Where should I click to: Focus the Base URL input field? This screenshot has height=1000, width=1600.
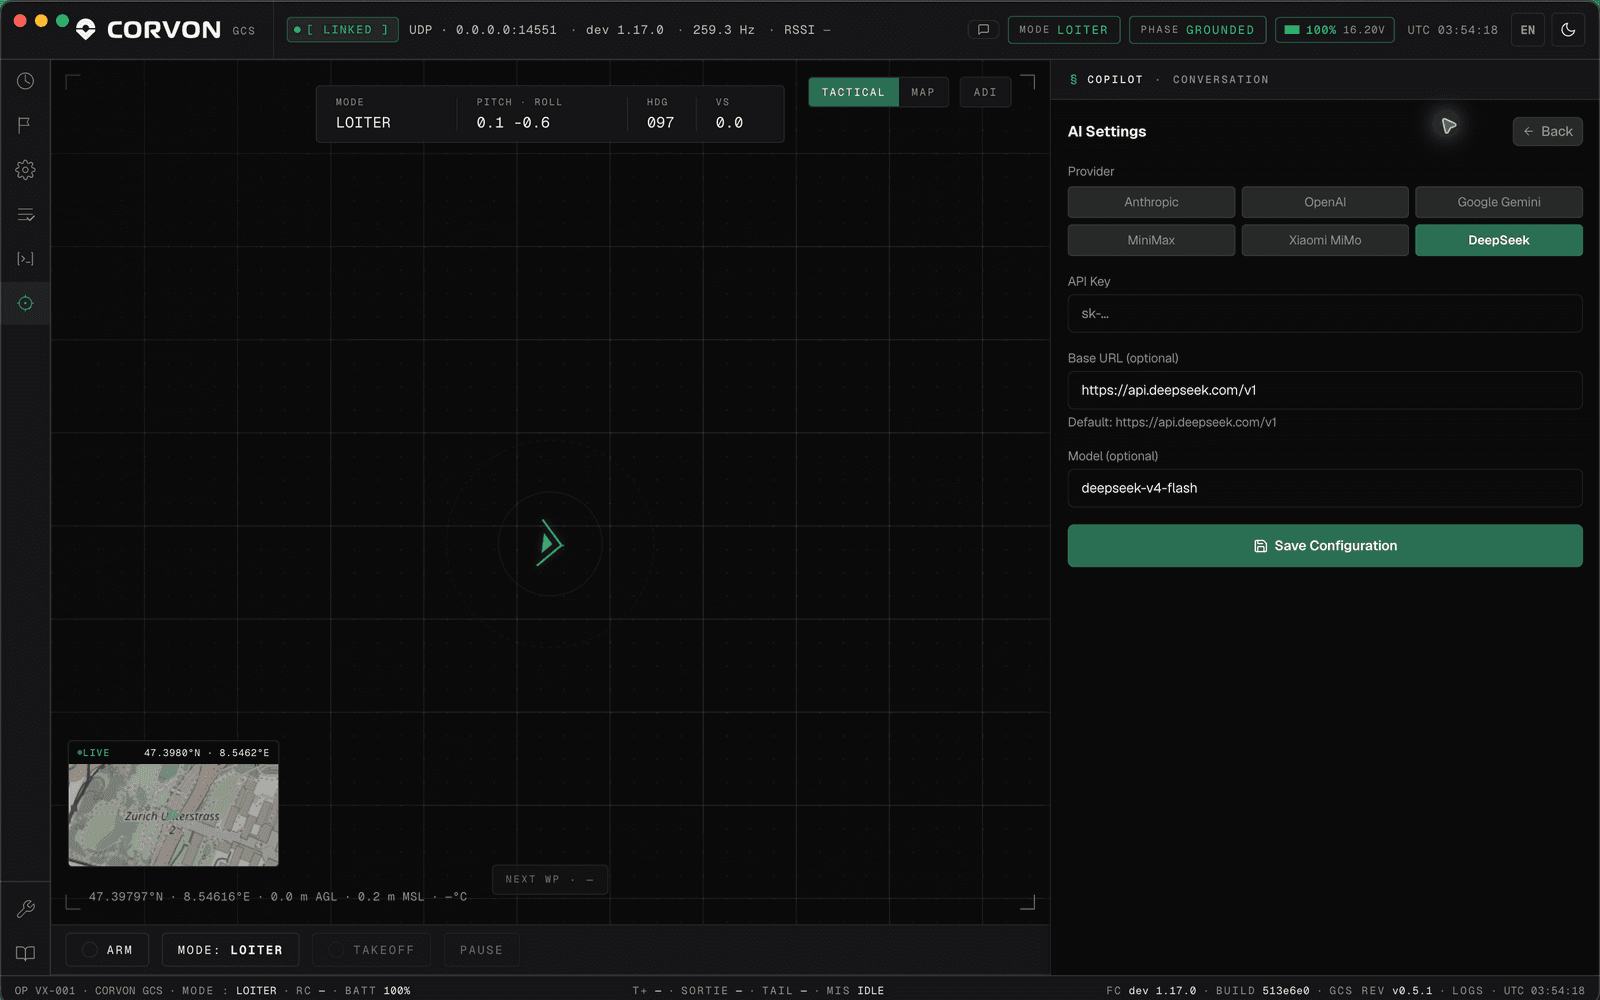1325,390
